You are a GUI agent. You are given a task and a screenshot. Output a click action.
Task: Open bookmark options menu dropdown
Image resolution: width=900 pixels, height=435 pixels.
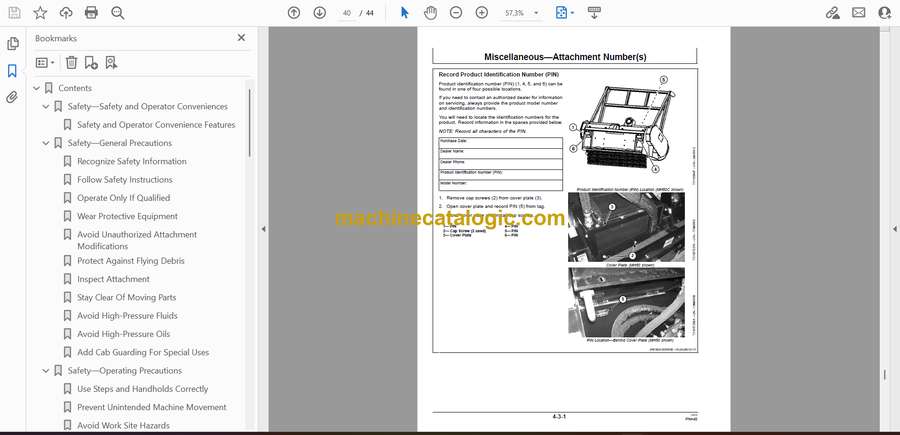click(x=45, y=63)
